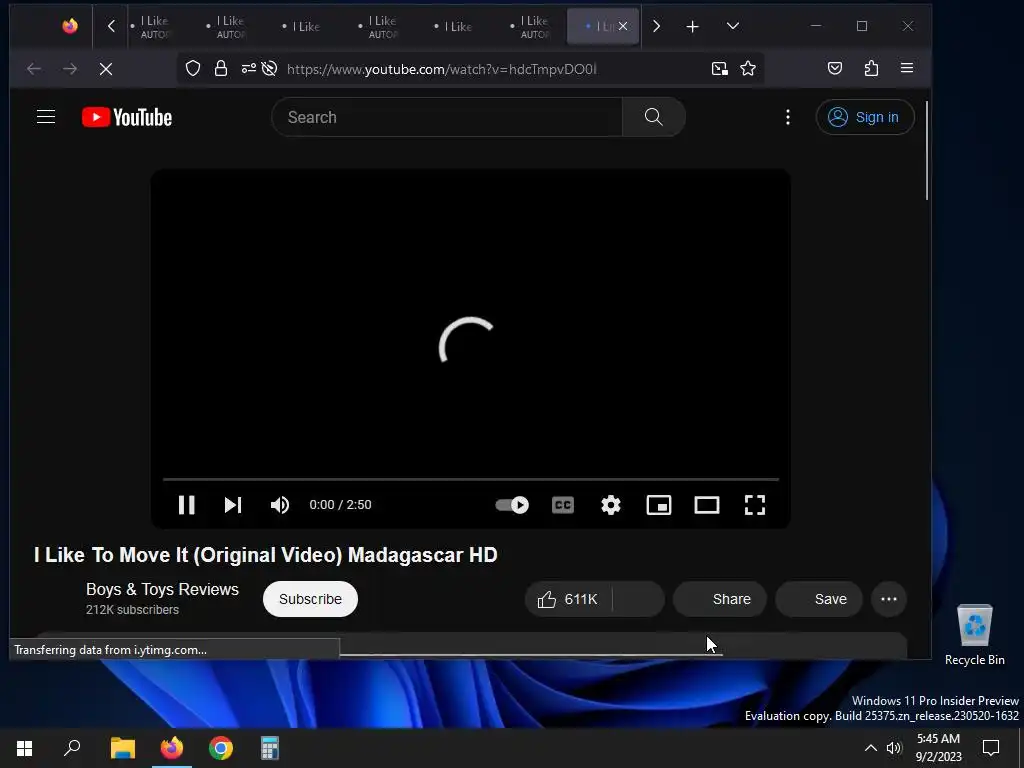1024x768 pixels.
Task: Pause the video
Action: coord(187,505)
